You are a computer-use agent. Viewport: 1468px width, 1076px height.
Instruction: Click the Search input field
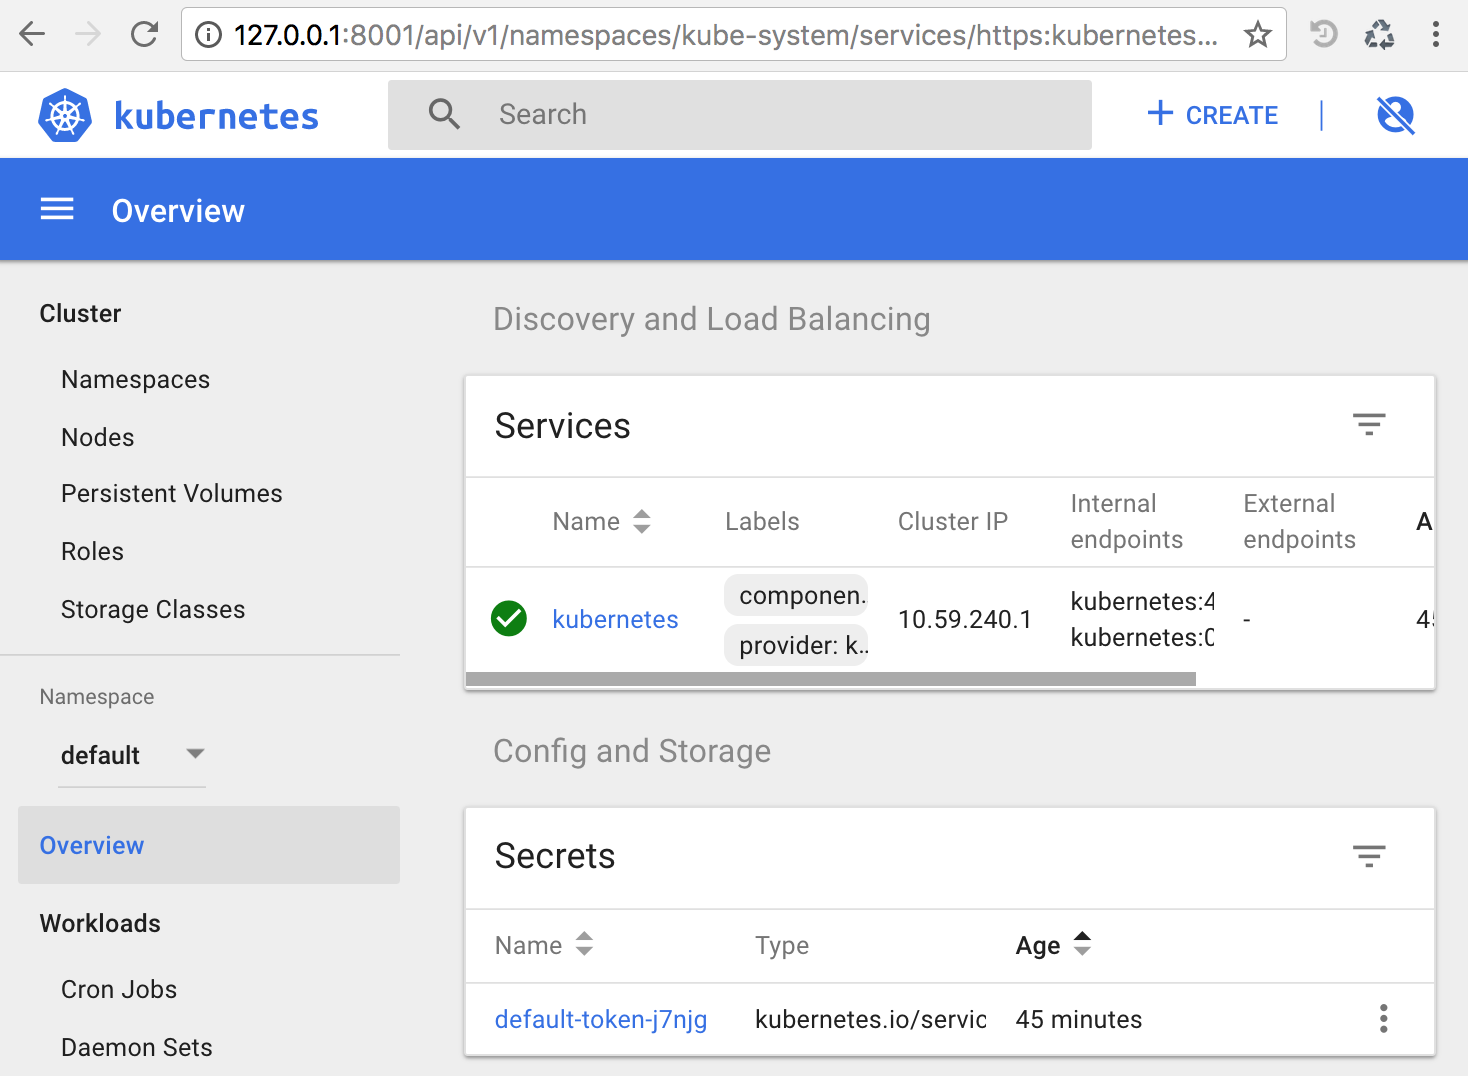(739, 115)
